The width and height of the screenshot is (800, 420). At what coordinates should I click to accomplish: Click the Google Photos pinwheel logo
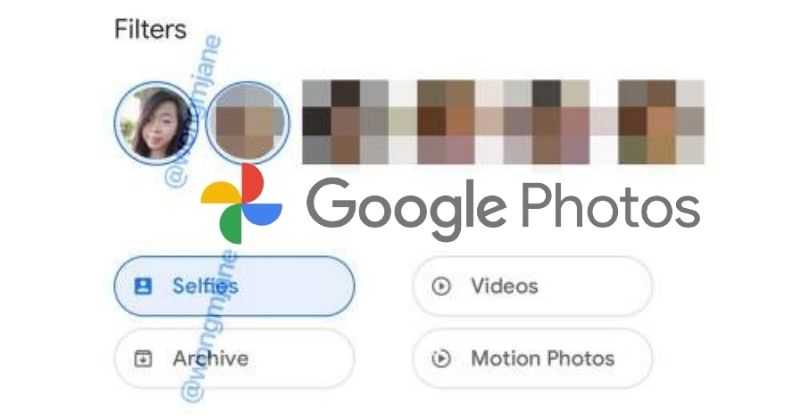(241, 204)
